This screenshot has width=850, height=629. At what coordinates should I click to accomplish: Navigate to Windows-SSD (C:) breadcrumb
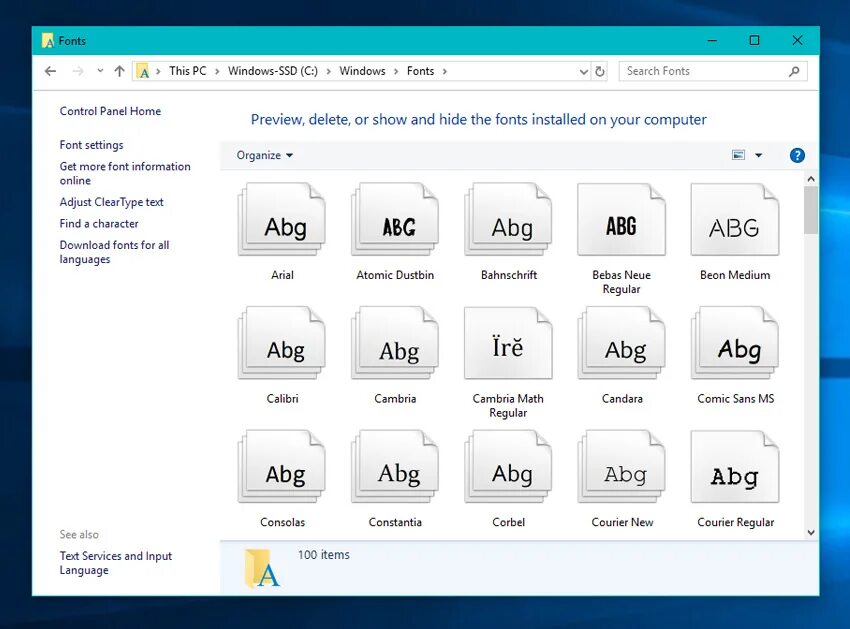[x=273, y=71]
